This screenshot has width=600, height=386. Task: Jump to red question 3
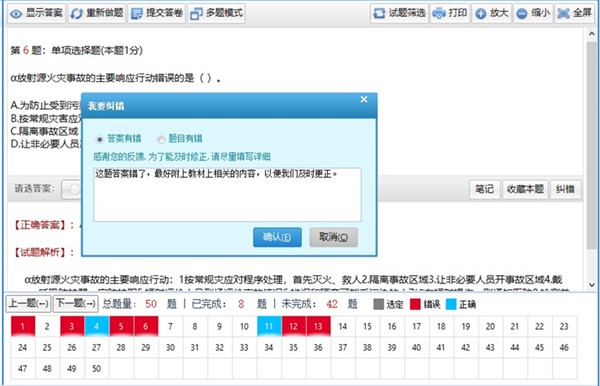tap(72, 326)
